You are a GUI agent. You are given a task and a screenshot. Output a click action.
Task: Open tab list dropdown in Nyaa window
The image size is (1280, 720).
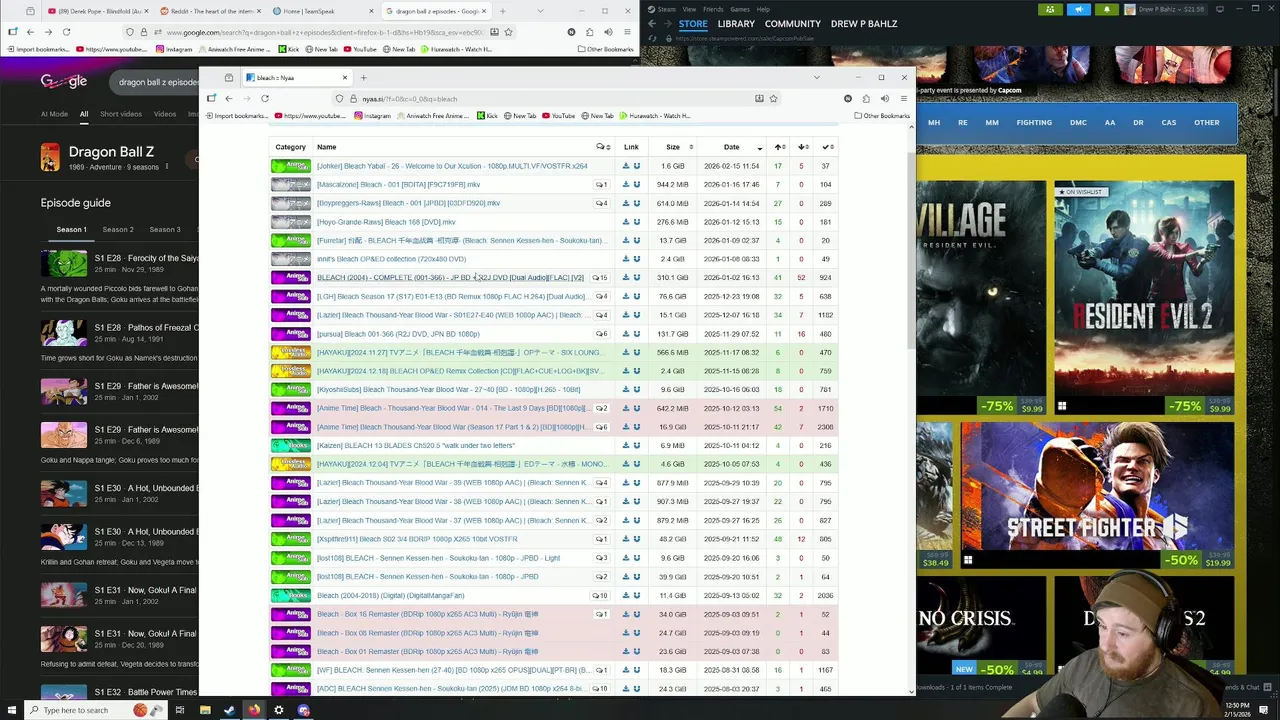pyautogui.click(x=816, y=77)
